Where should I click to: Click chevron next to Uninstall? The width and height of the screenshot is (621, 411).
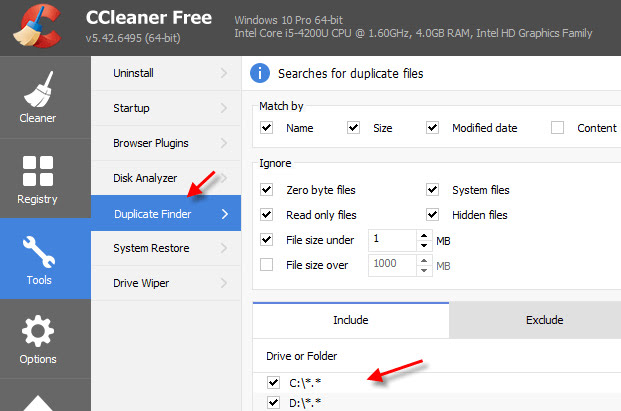(x=224, y=73)
